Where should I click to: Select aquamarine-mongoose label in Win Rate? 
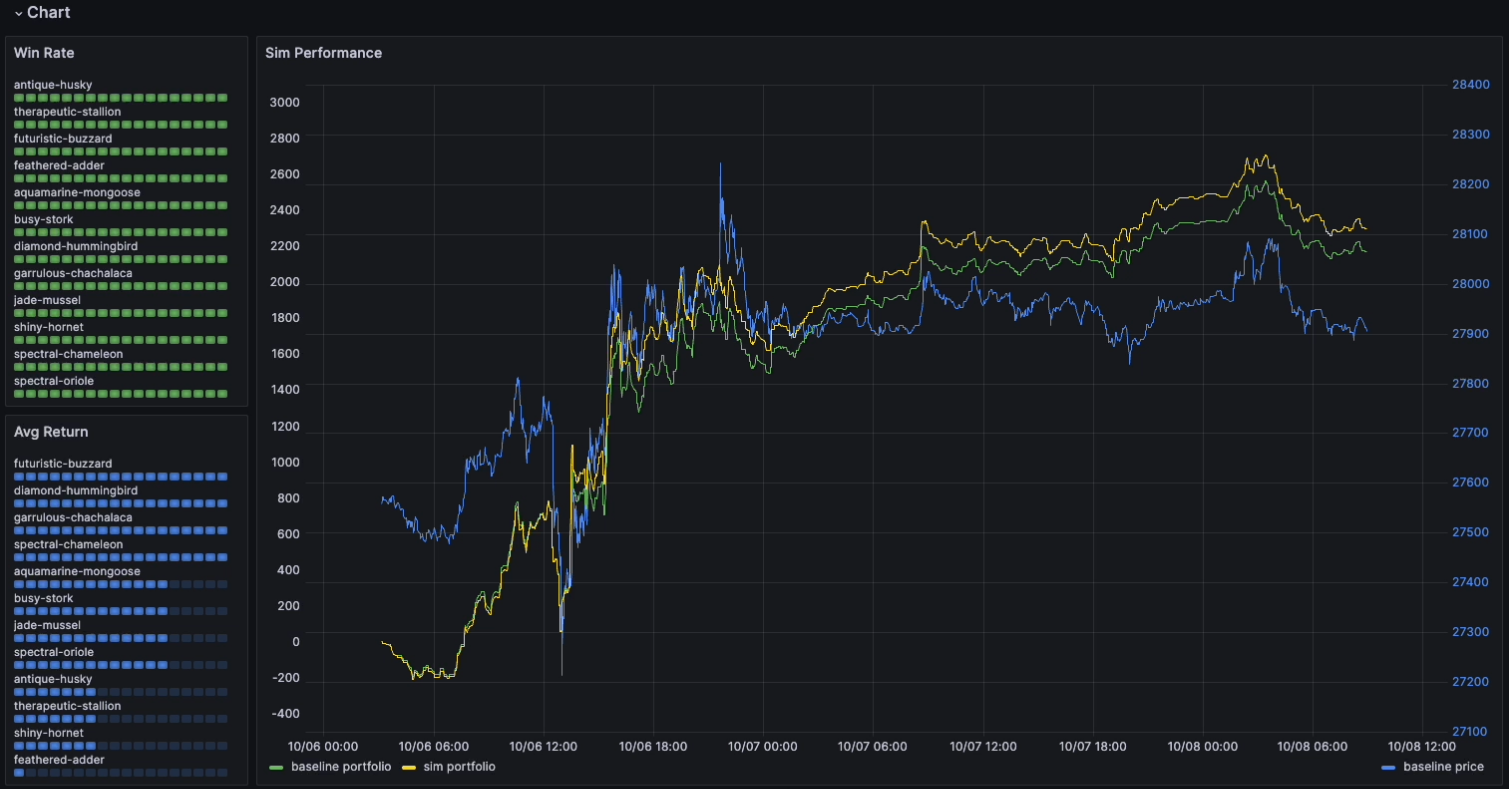(77, 193)
